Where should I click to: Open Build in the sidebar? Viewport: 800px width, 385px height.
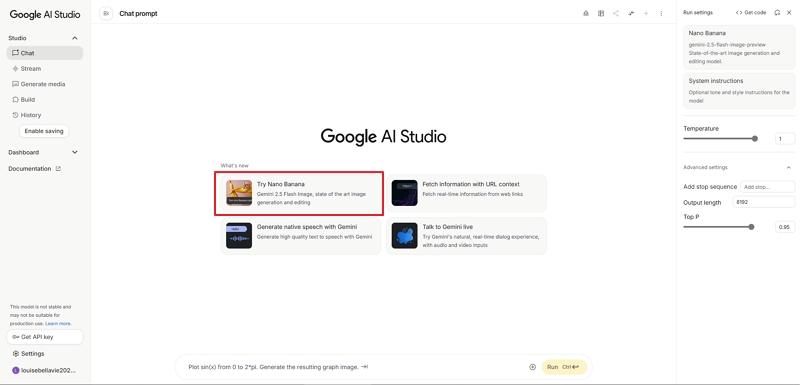pyautogui.click(x=45, y=99)
